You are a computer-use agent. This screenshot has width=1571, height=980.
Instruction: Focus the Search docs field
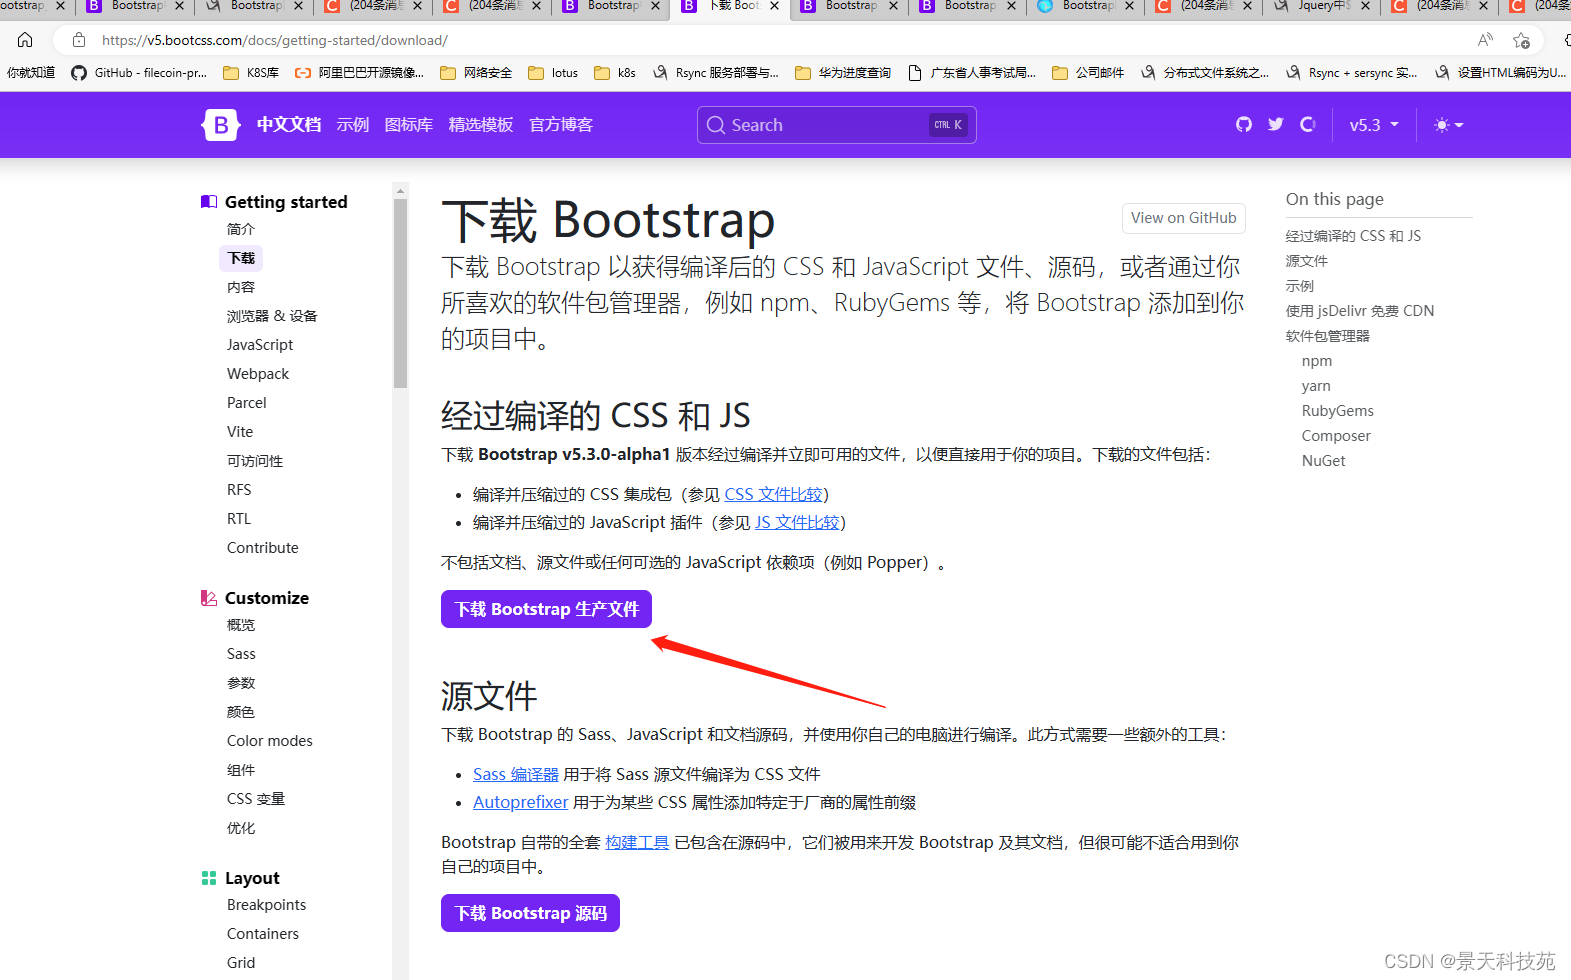click(x=836, y=125)
